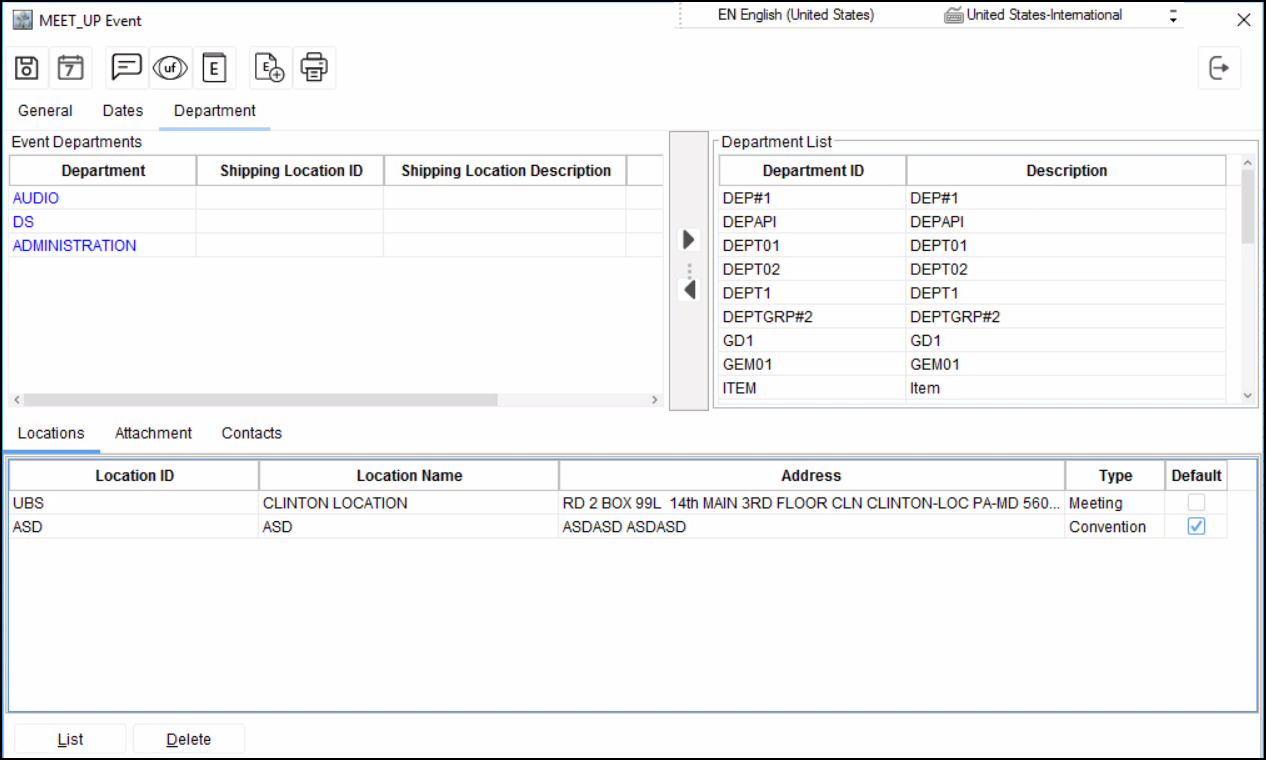Image resolution: width=1266 pixels, height=760 pixels.
Task: Click the add event document-plus icon
Action: (270, 68)
